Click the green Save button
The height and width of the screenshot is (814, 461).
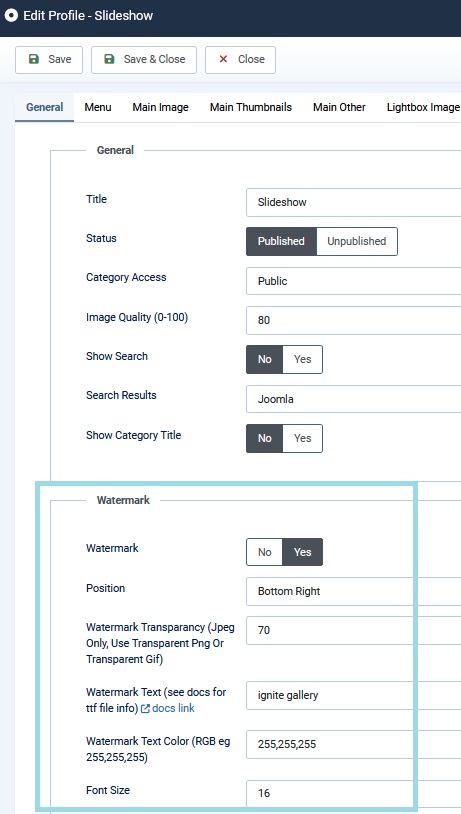coord(49,60)
